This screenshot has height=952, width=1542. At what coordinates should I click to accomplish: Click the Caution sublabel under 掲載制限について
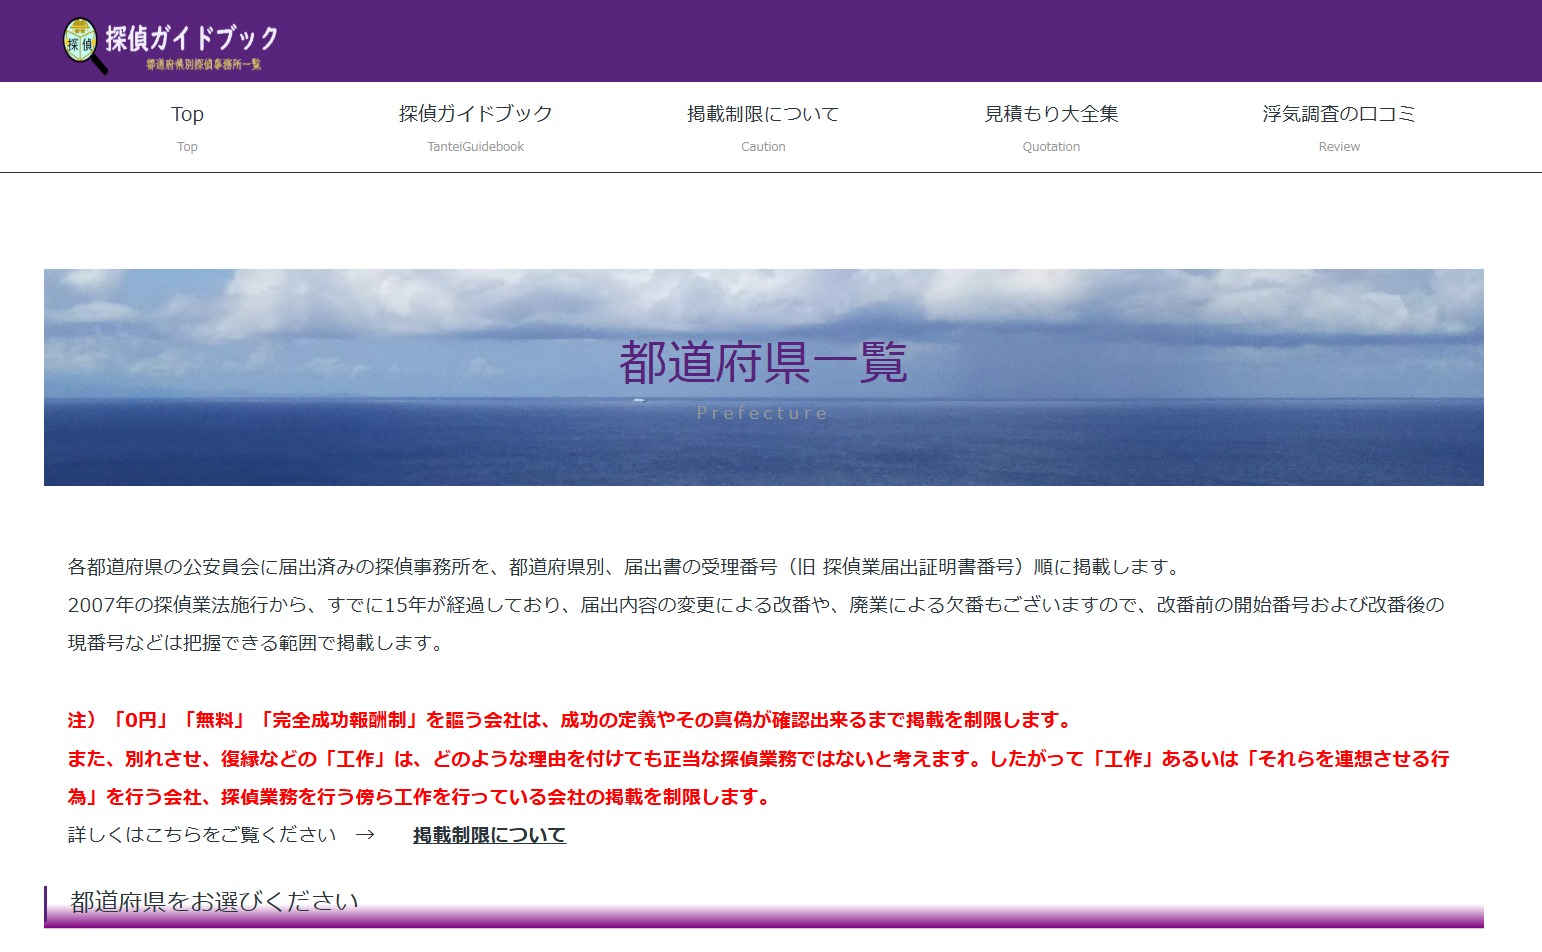763,147
